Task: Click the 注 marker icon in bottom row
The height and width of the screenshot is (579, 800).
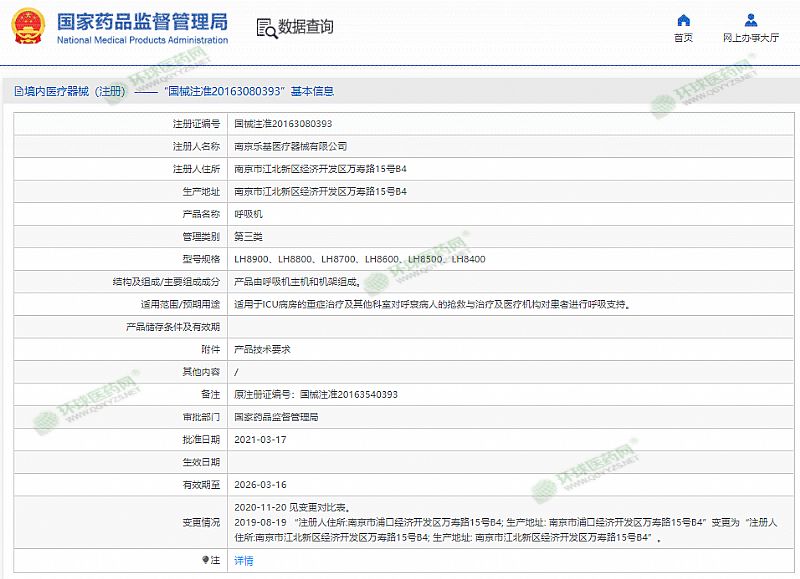Action: 207,560
